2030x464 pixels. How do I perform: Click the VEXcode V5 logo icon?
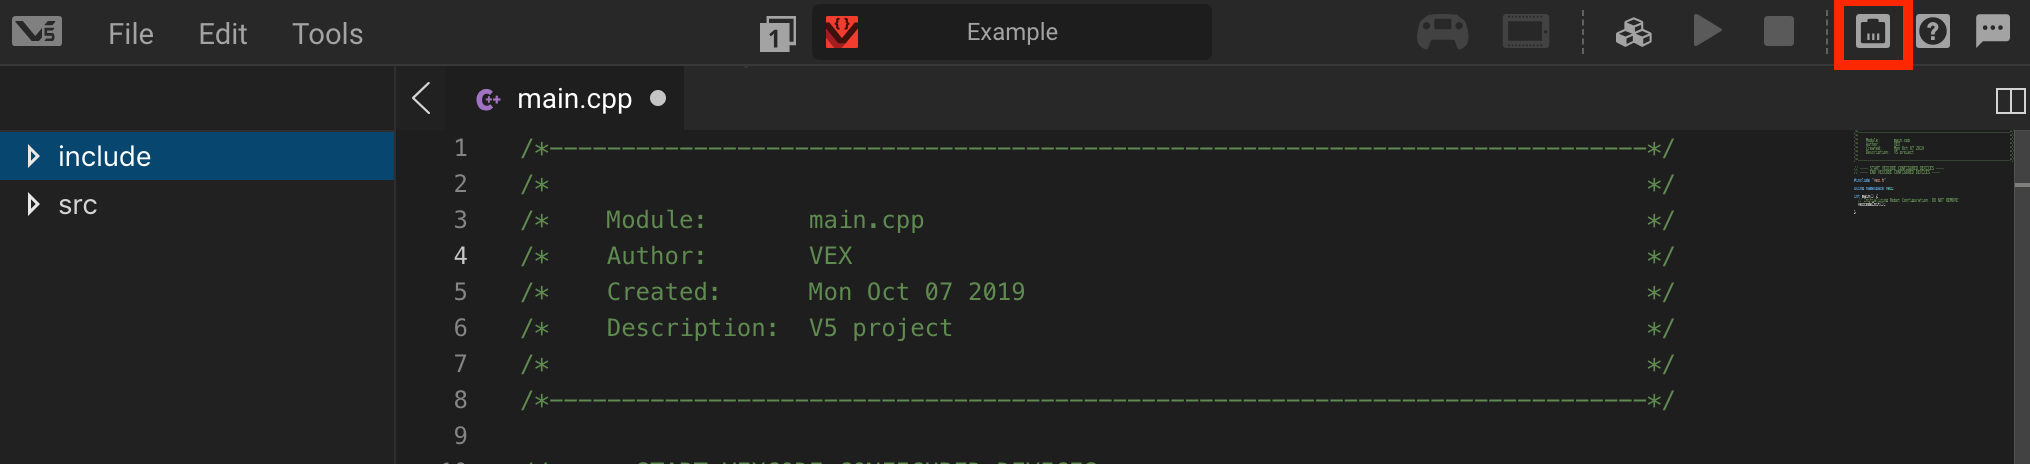click(x=37, y=32)
